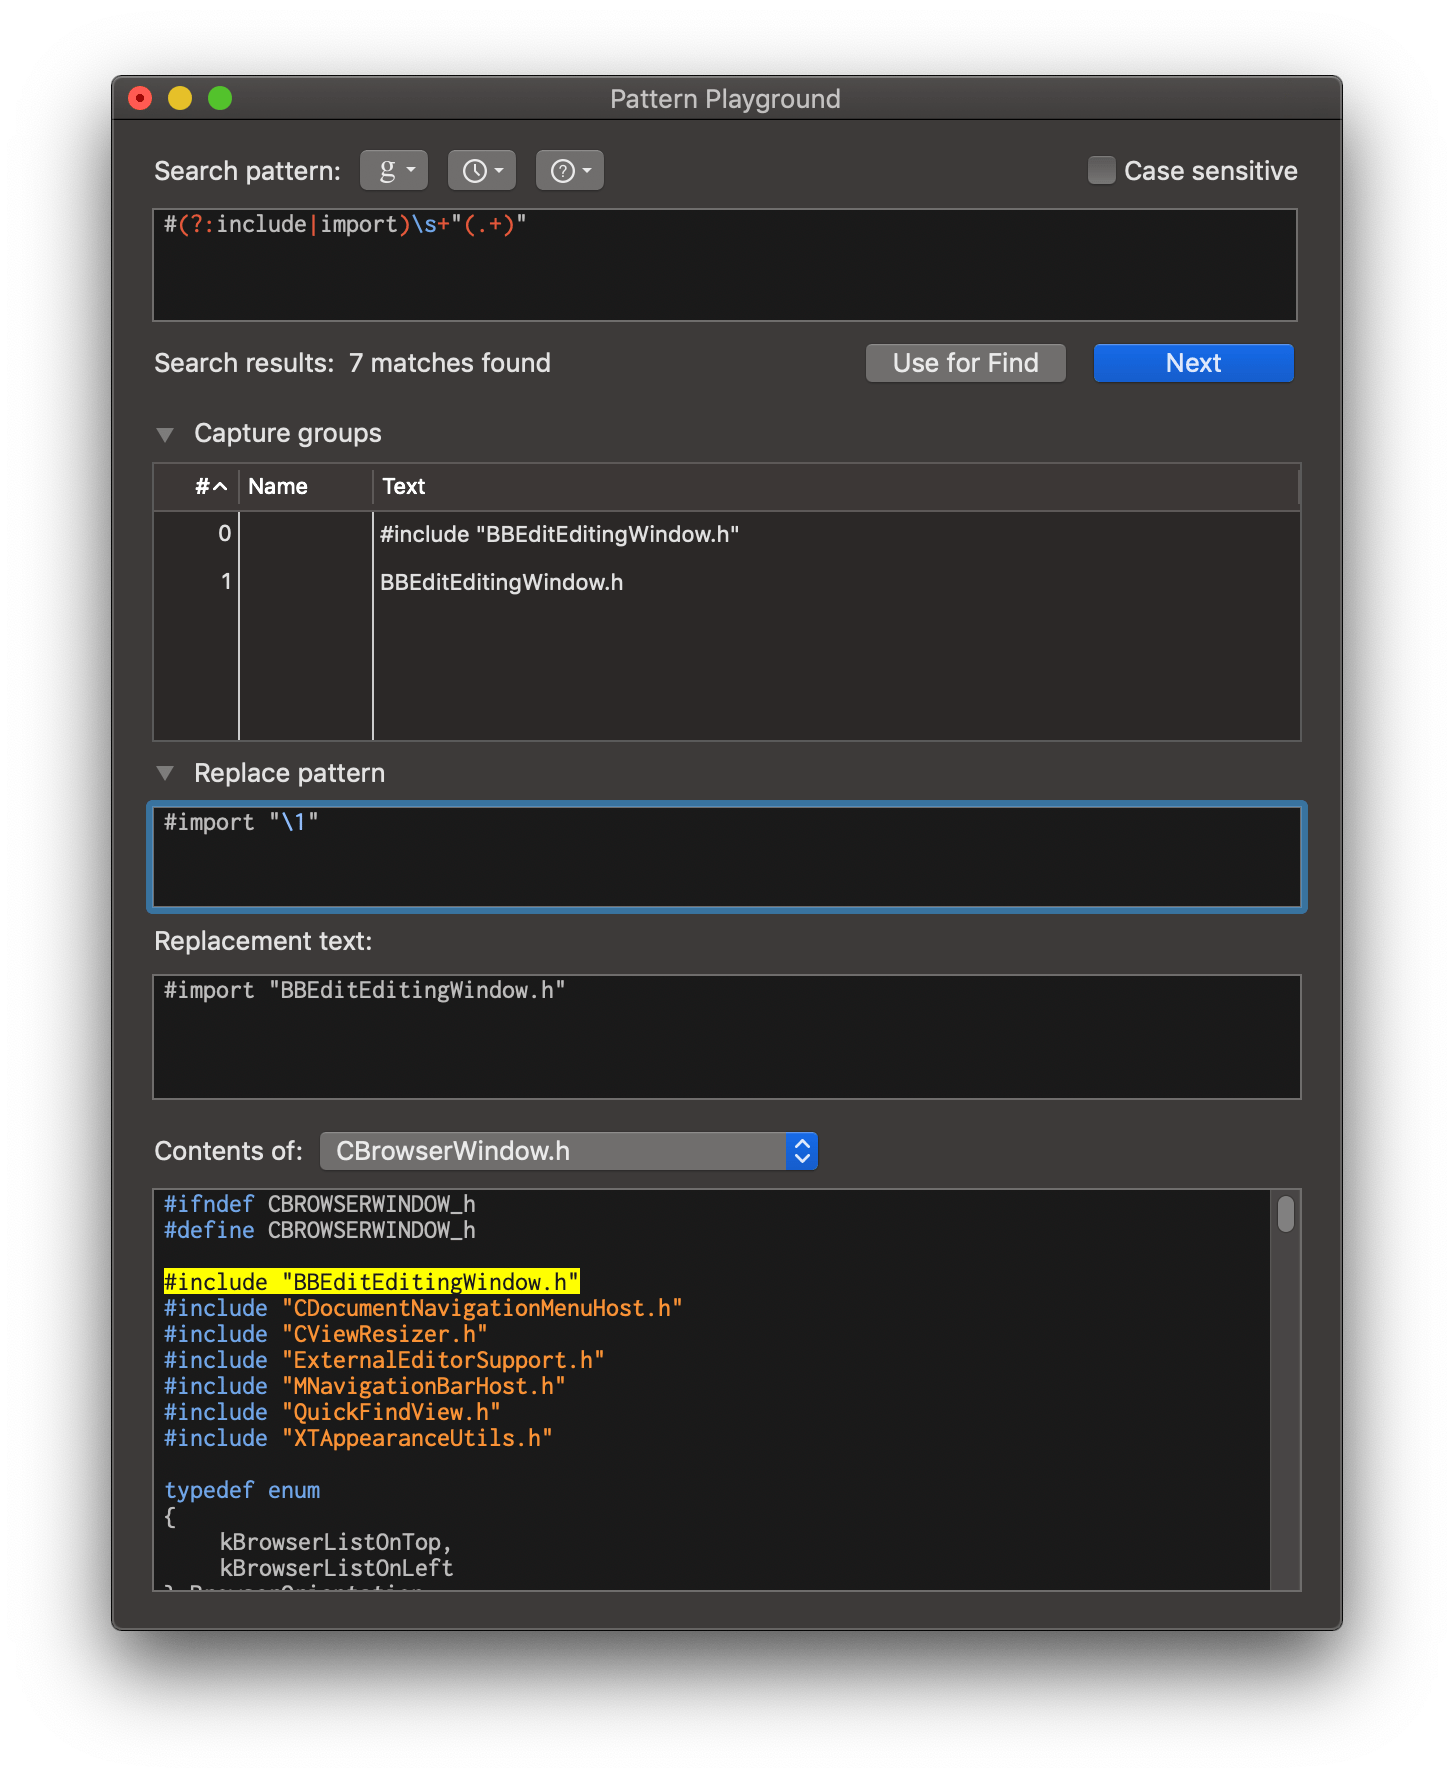Click the Use for Find button
1454x1778 pixels.
pos(965,363)
